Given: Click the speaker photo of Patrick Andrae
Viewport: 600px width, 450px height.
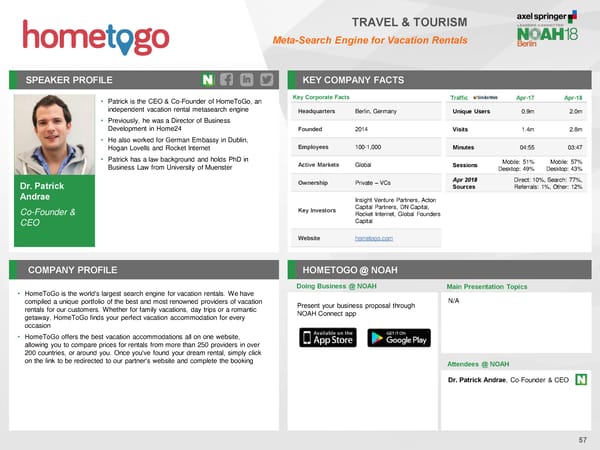Looking at the screenshot, I should point(54,135).
